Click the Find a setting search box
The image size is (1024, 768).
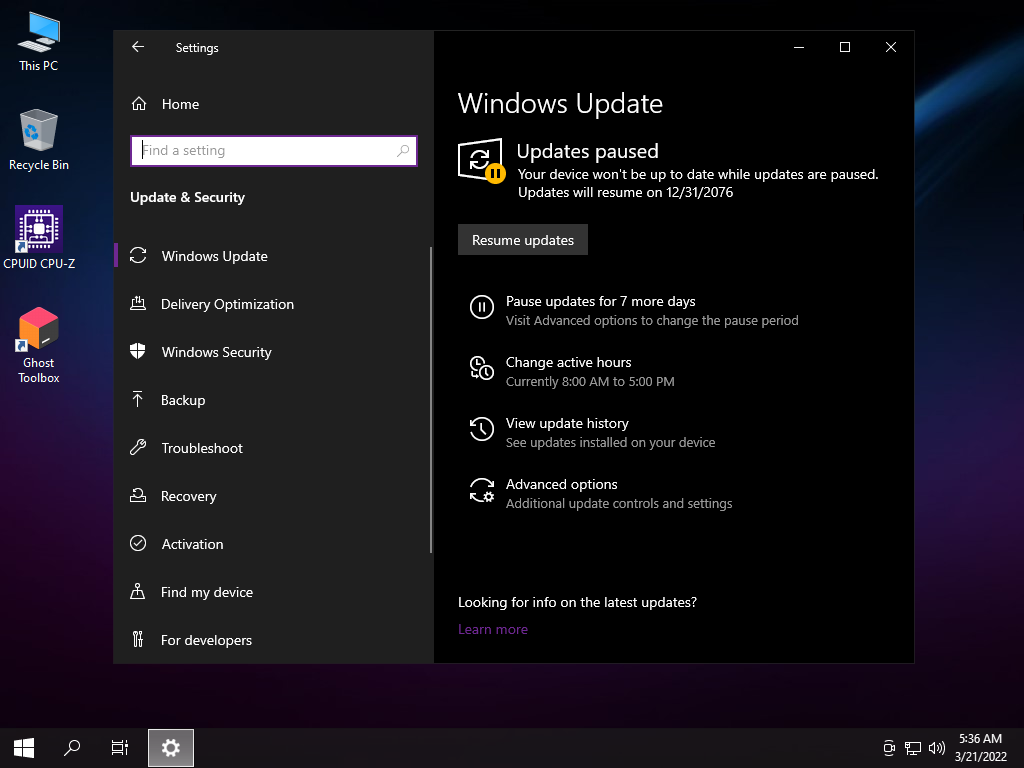tap(265, 151)
